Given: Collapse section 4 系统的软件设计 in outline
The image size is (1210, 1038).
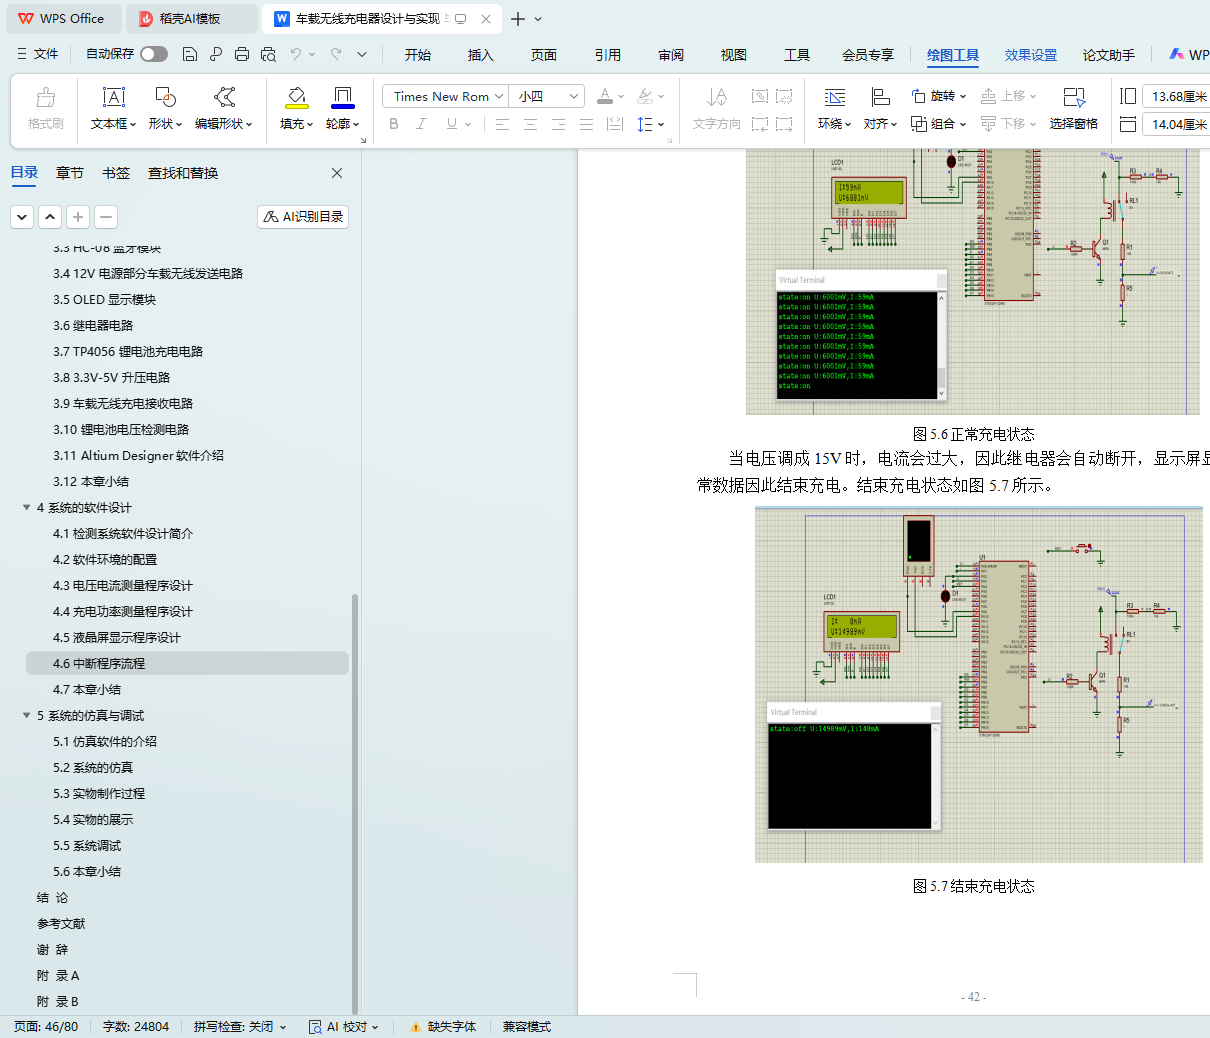Looking at the screenshot, I should [27, 508].
